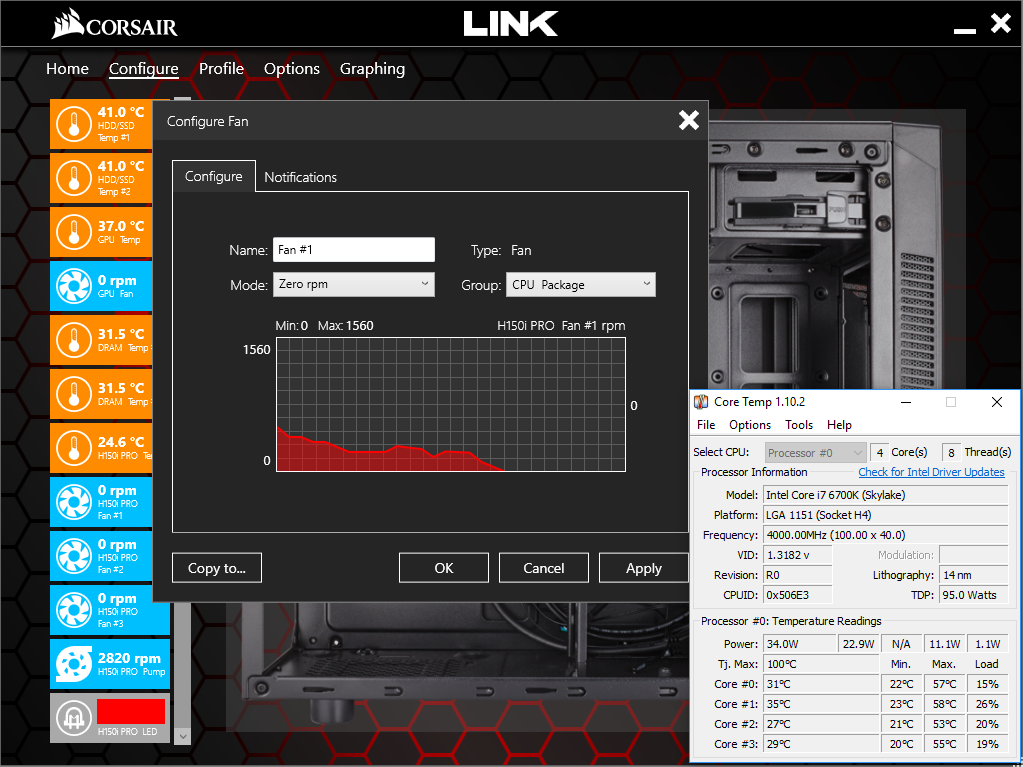Click the Corsair sails logo
The width and height of the screenshot is (1023, 767).
68,23
